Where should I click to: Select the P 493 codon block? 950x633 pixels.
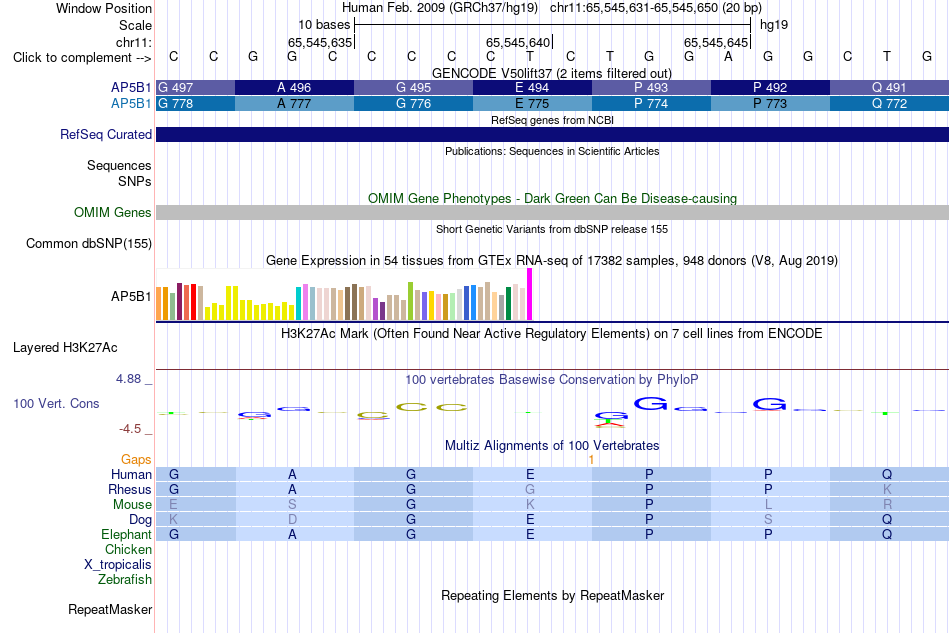(x=651, y=88)
